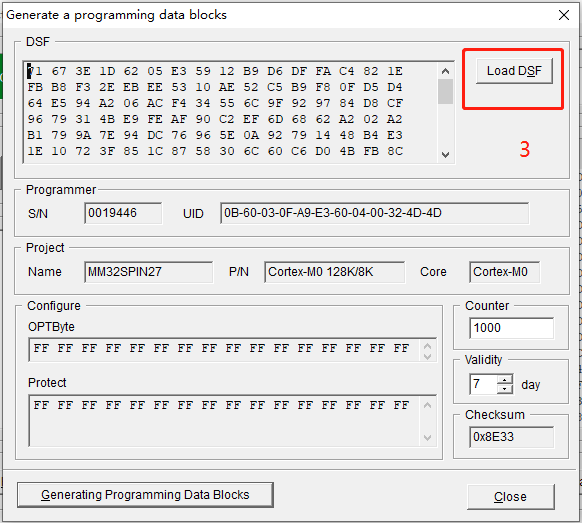This screenshot has width=582, height=523.
Task: Click the P/N field Cortex-M0 128K/8K
Action: (x=334, y=272)
